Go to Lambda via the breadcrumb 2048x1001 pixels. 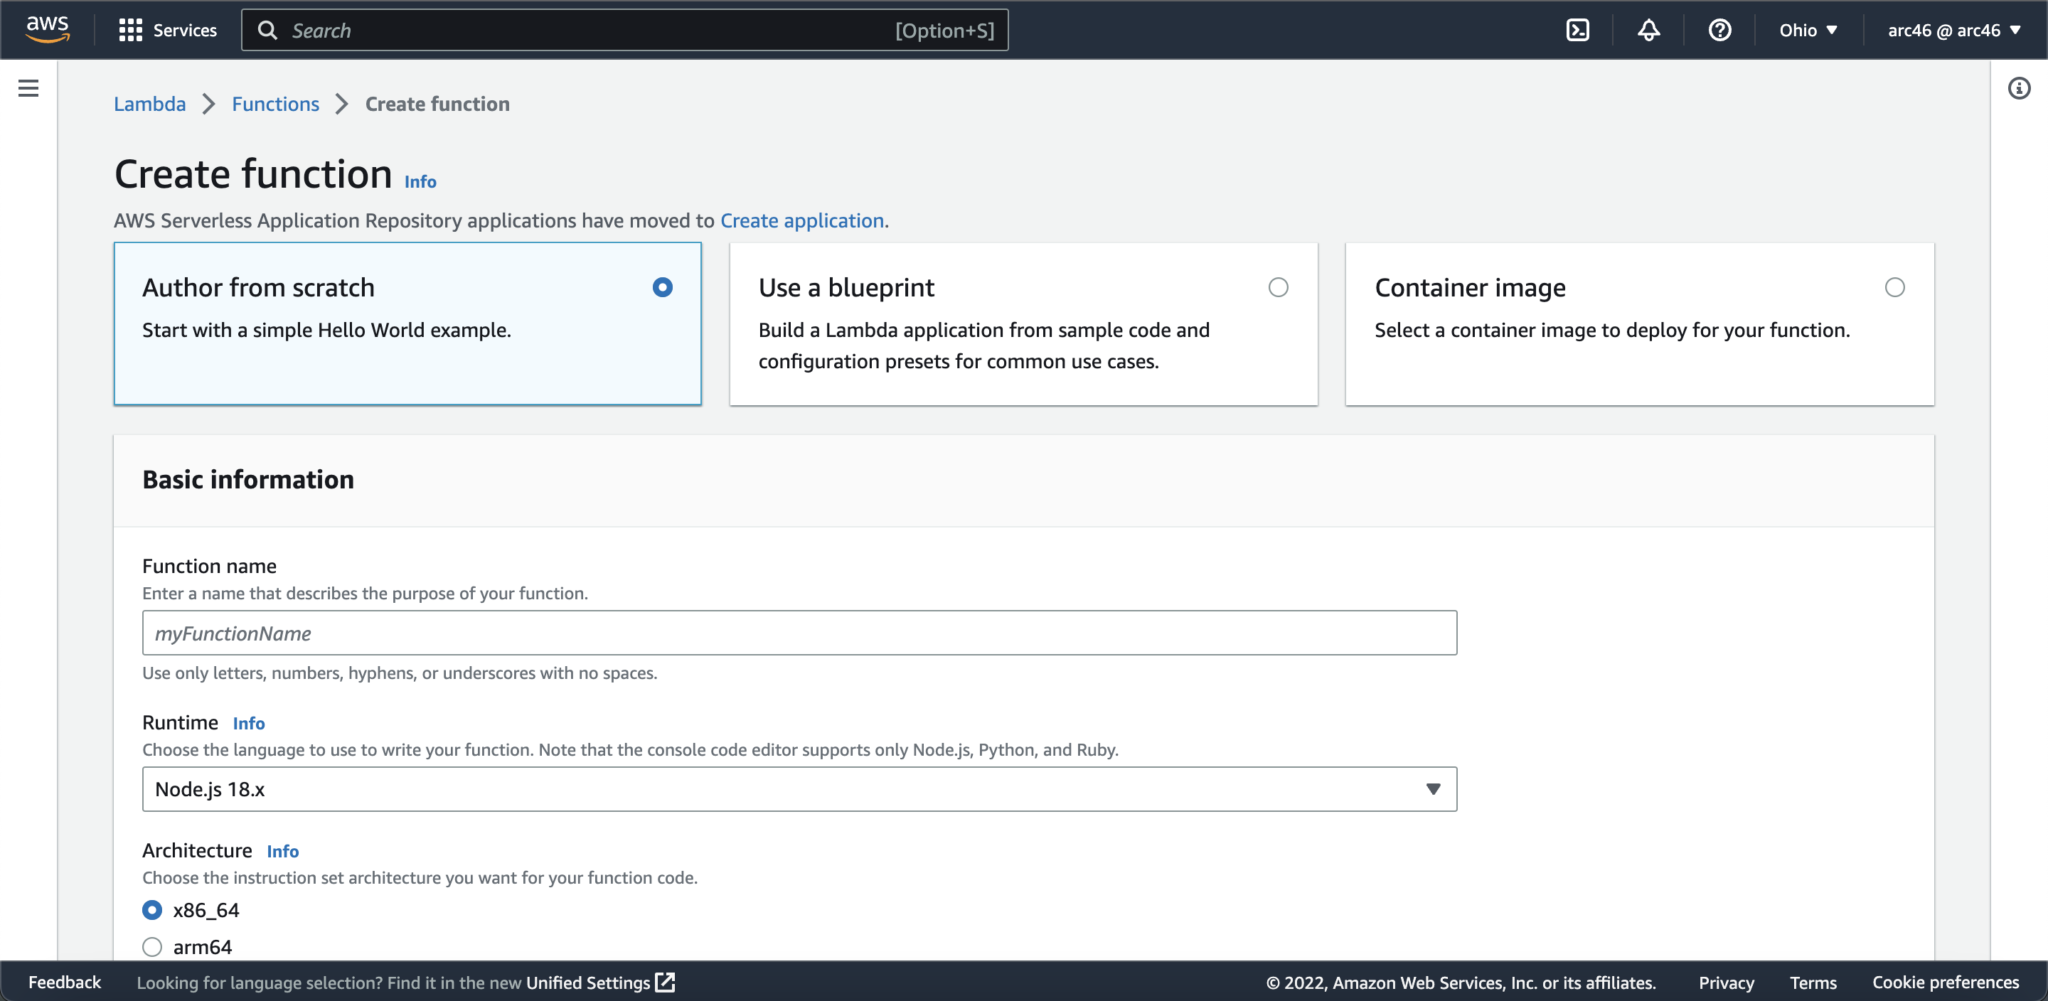(x=149, y=103)
